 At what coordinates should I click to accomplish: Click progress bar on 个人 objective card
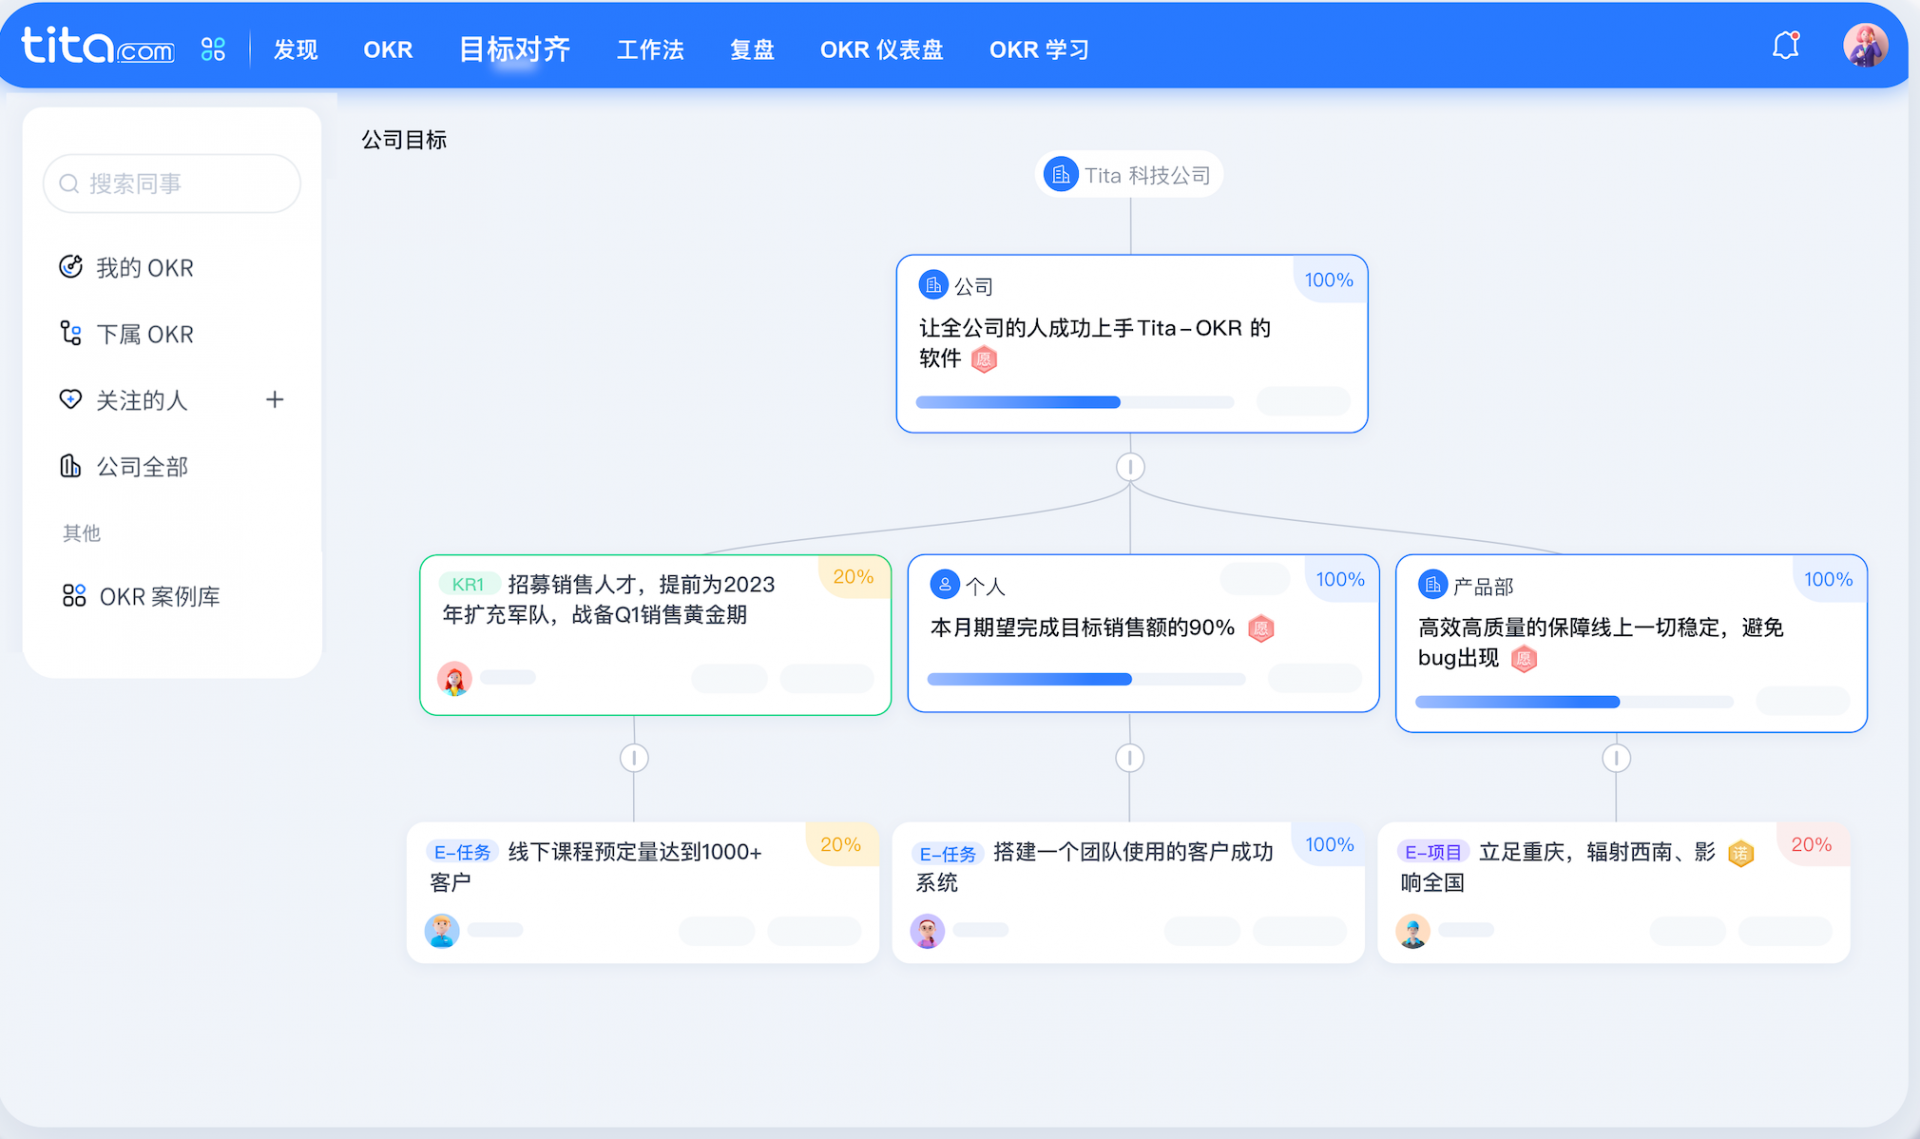pyautogui.click(x=1086, y=679)
